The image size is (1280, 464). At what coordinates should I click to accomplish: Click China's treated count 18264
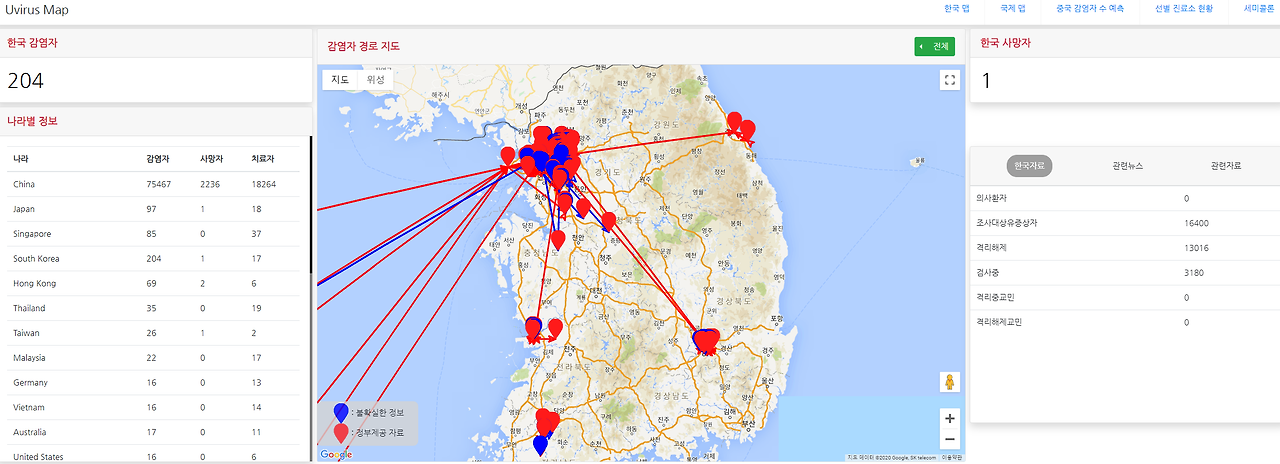[264, 184]
